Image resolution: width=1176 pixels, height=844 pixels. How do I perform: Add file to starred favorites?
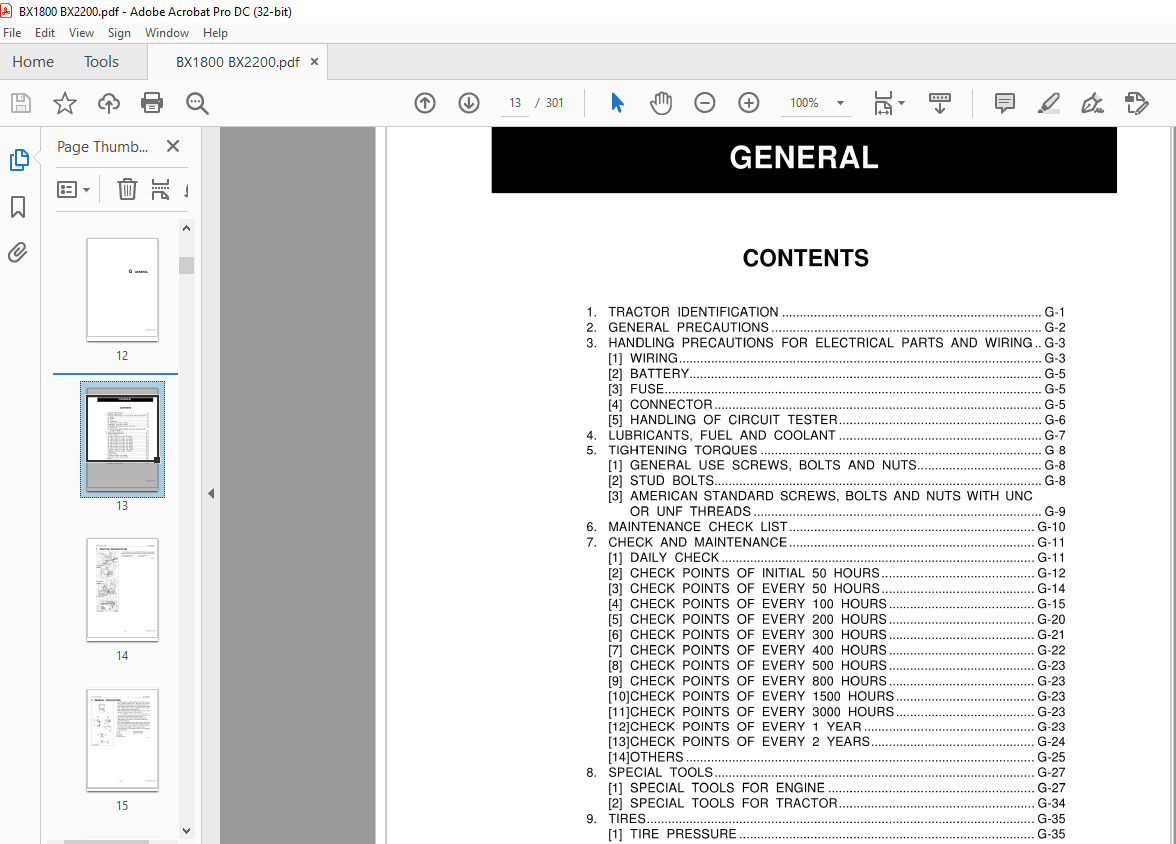[64, 103]
